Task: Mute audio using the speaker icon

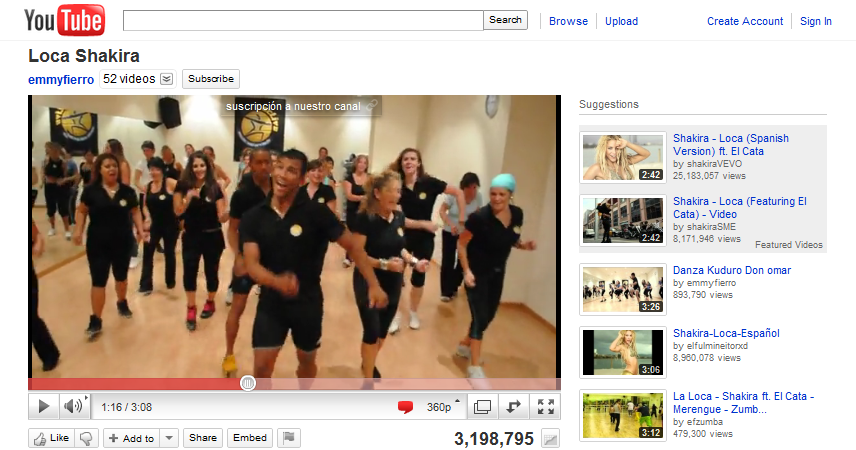Action: coord(74,406)
